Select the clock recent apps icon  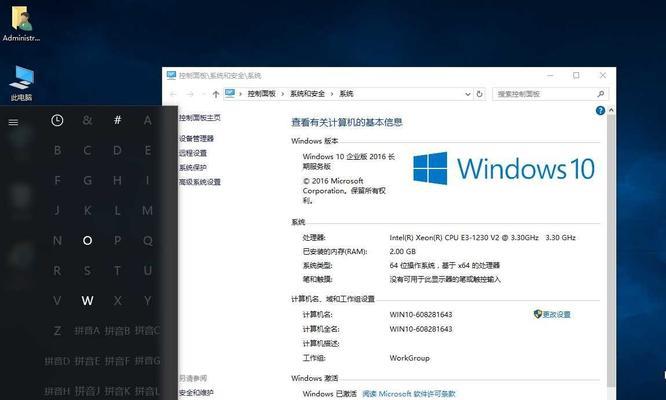(x=57, y=121)
